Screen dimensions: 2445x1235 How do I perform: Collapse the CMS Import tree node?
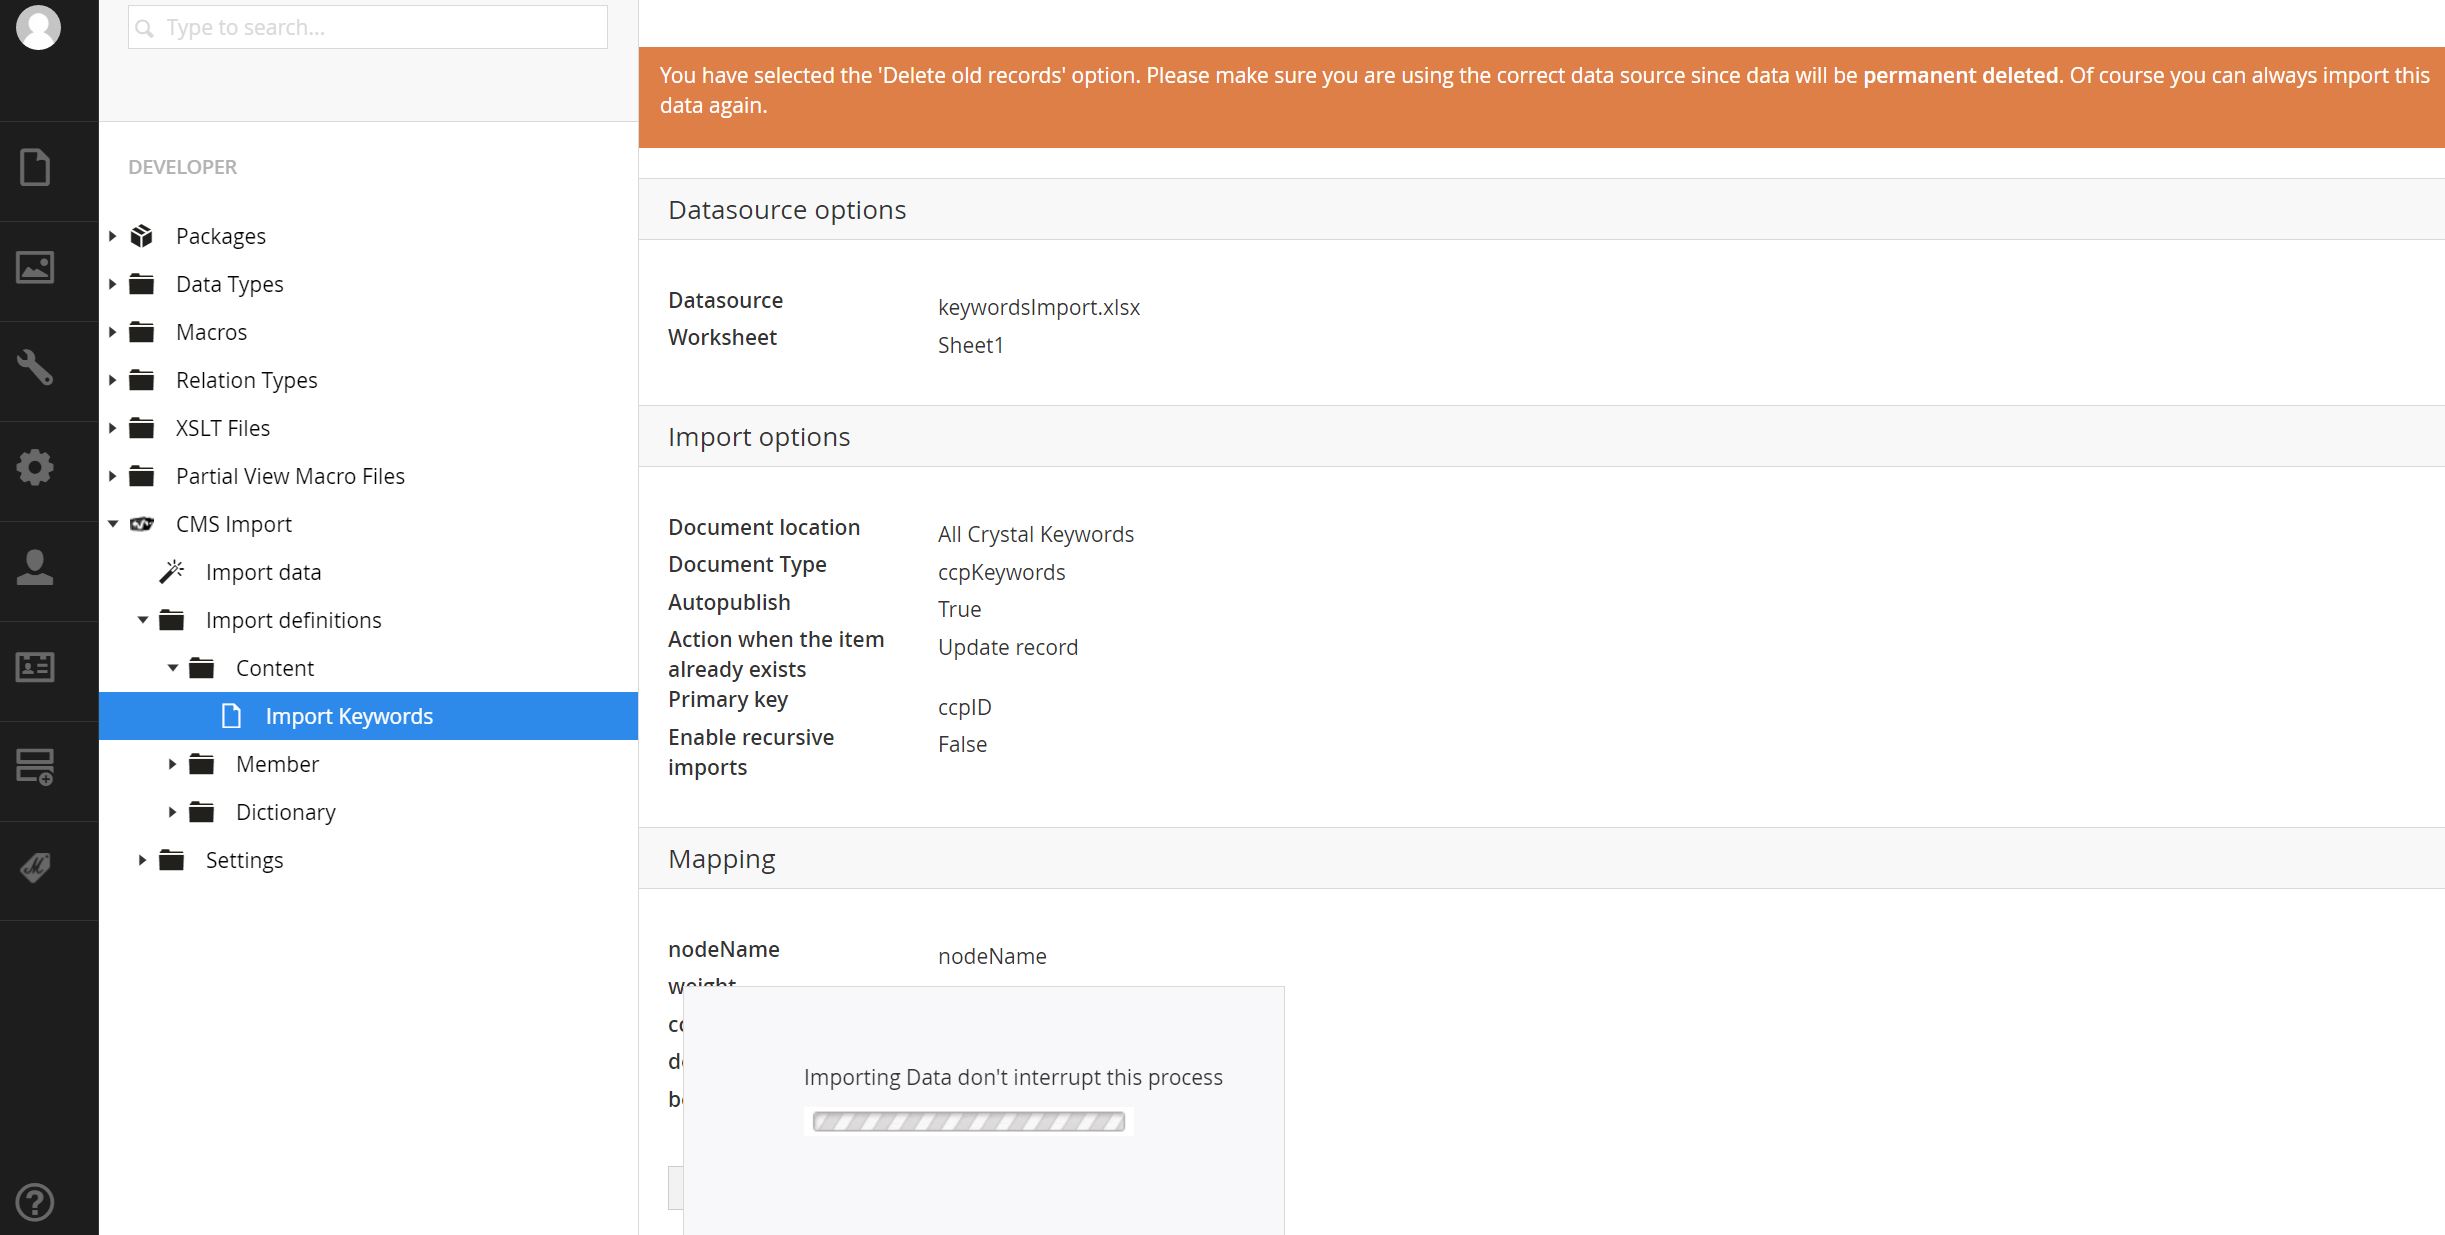tap(113, 524)
